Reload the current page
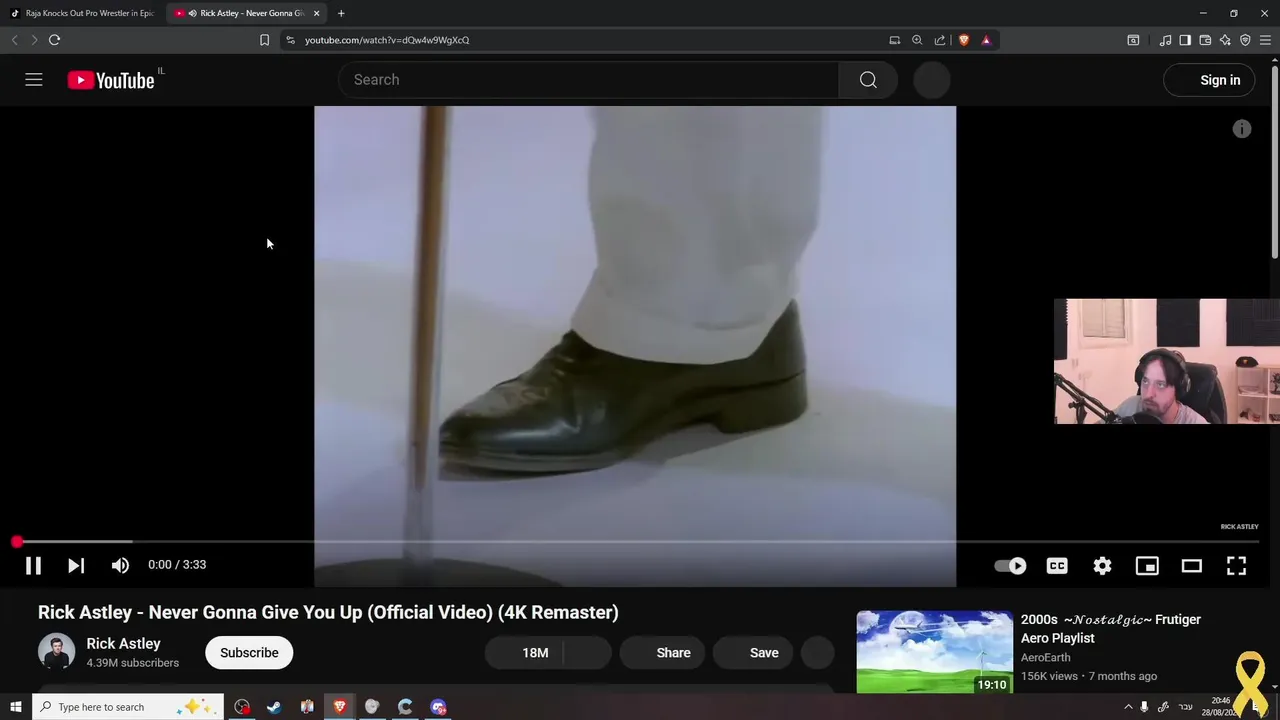Viewport: 1280px width, 720px height. click(x=55, y=40)
